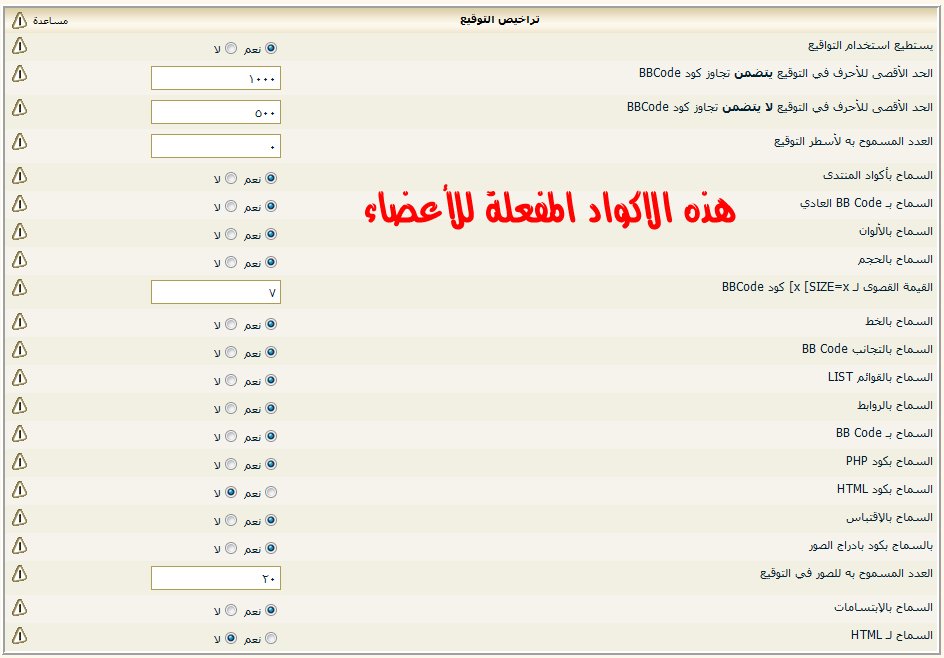
Task: Choose 'لا' for allowing colors (بالألوان)
Action: tap(231, 234)
